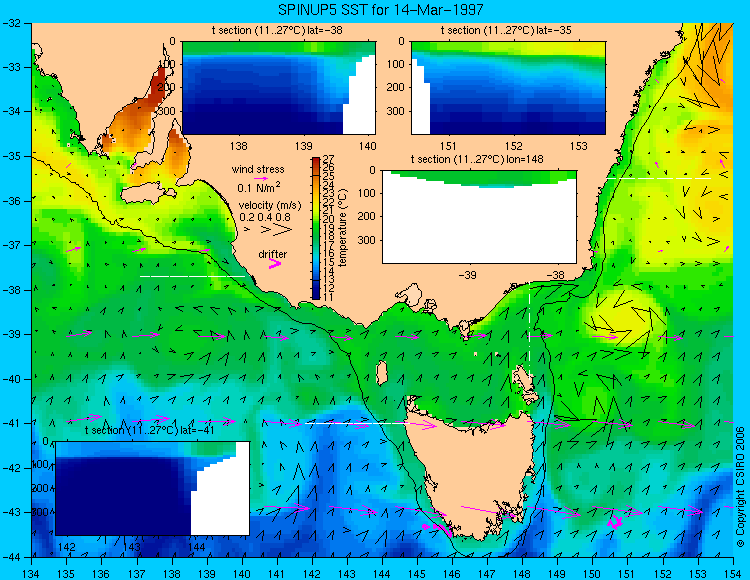Click the 300 depth tick in lat=-35 inset
This screenshot has width=750, height=580.
point(397,111)
